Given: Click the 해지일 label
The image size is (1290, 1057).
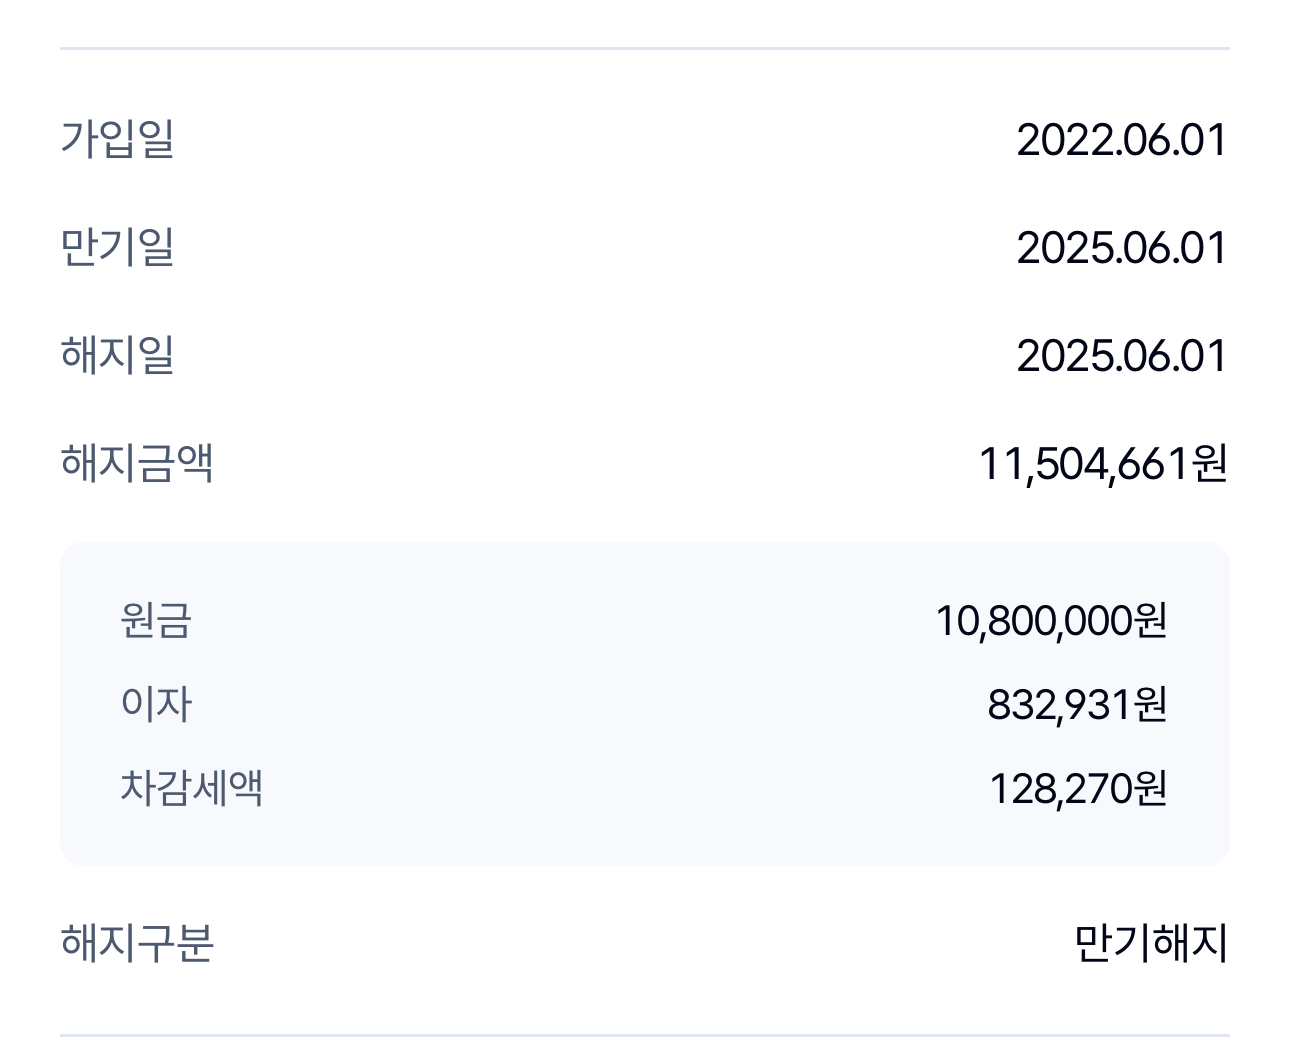Looking at the screenshot, I should pyautogui.click(x=118, y=355).
